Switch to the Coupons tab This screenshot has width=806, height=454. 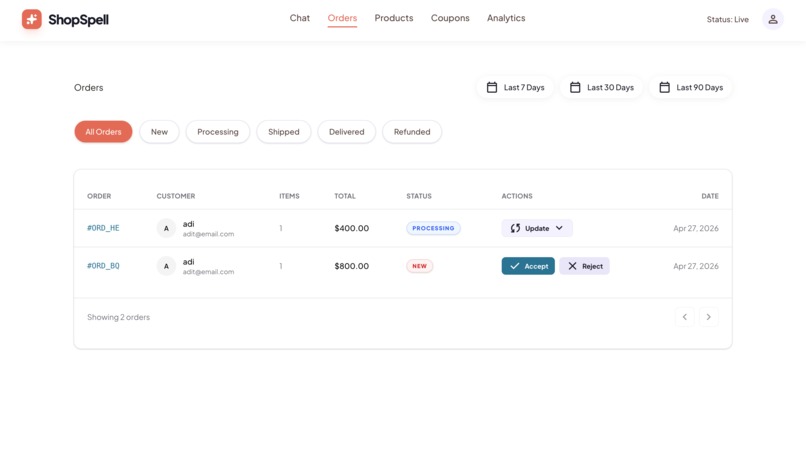click(x=450, y=18)
